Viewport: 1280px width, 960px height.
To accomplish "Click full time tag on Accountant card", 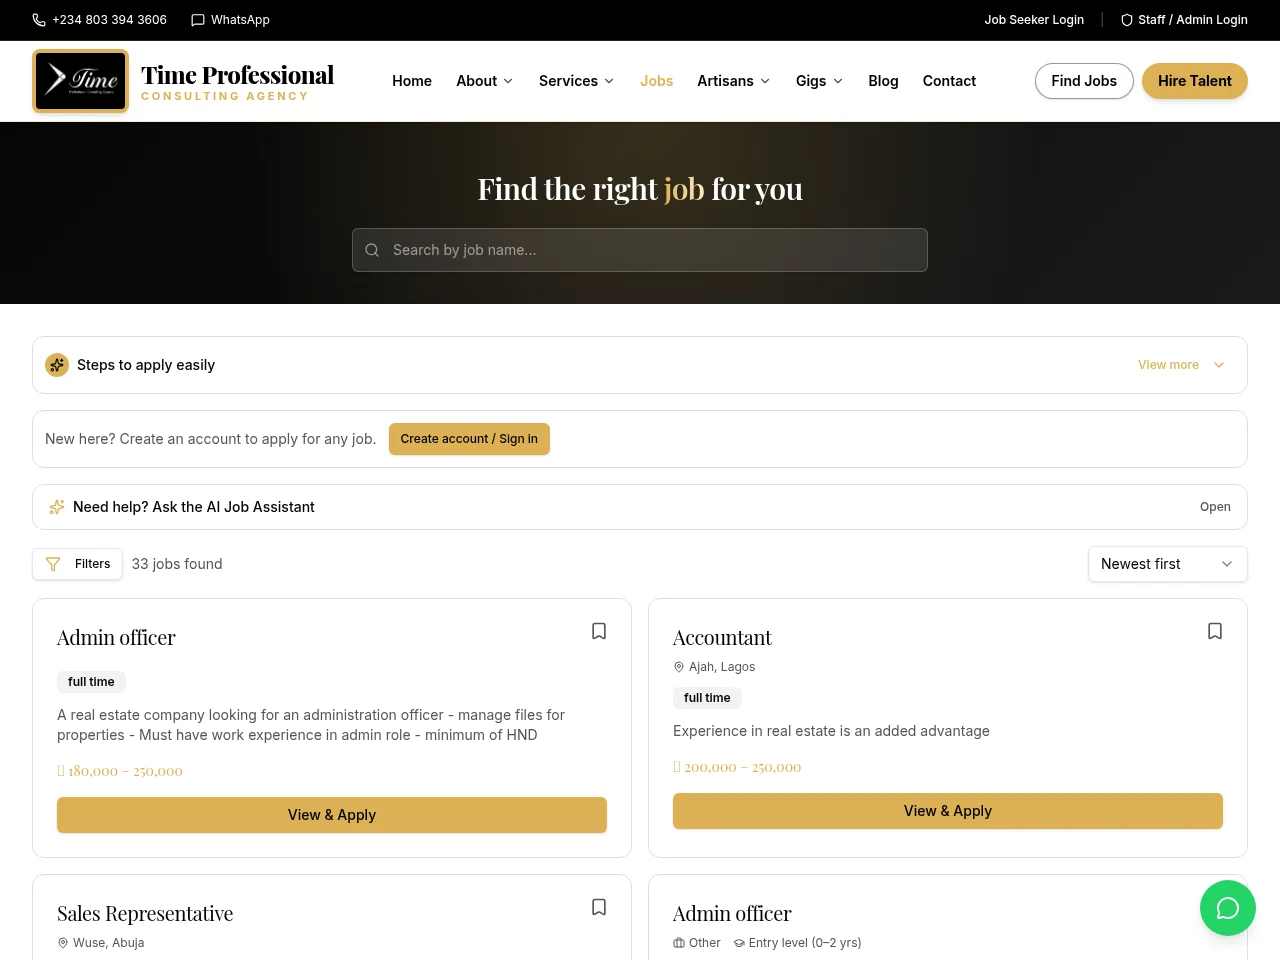I will [x=707, y=698].
